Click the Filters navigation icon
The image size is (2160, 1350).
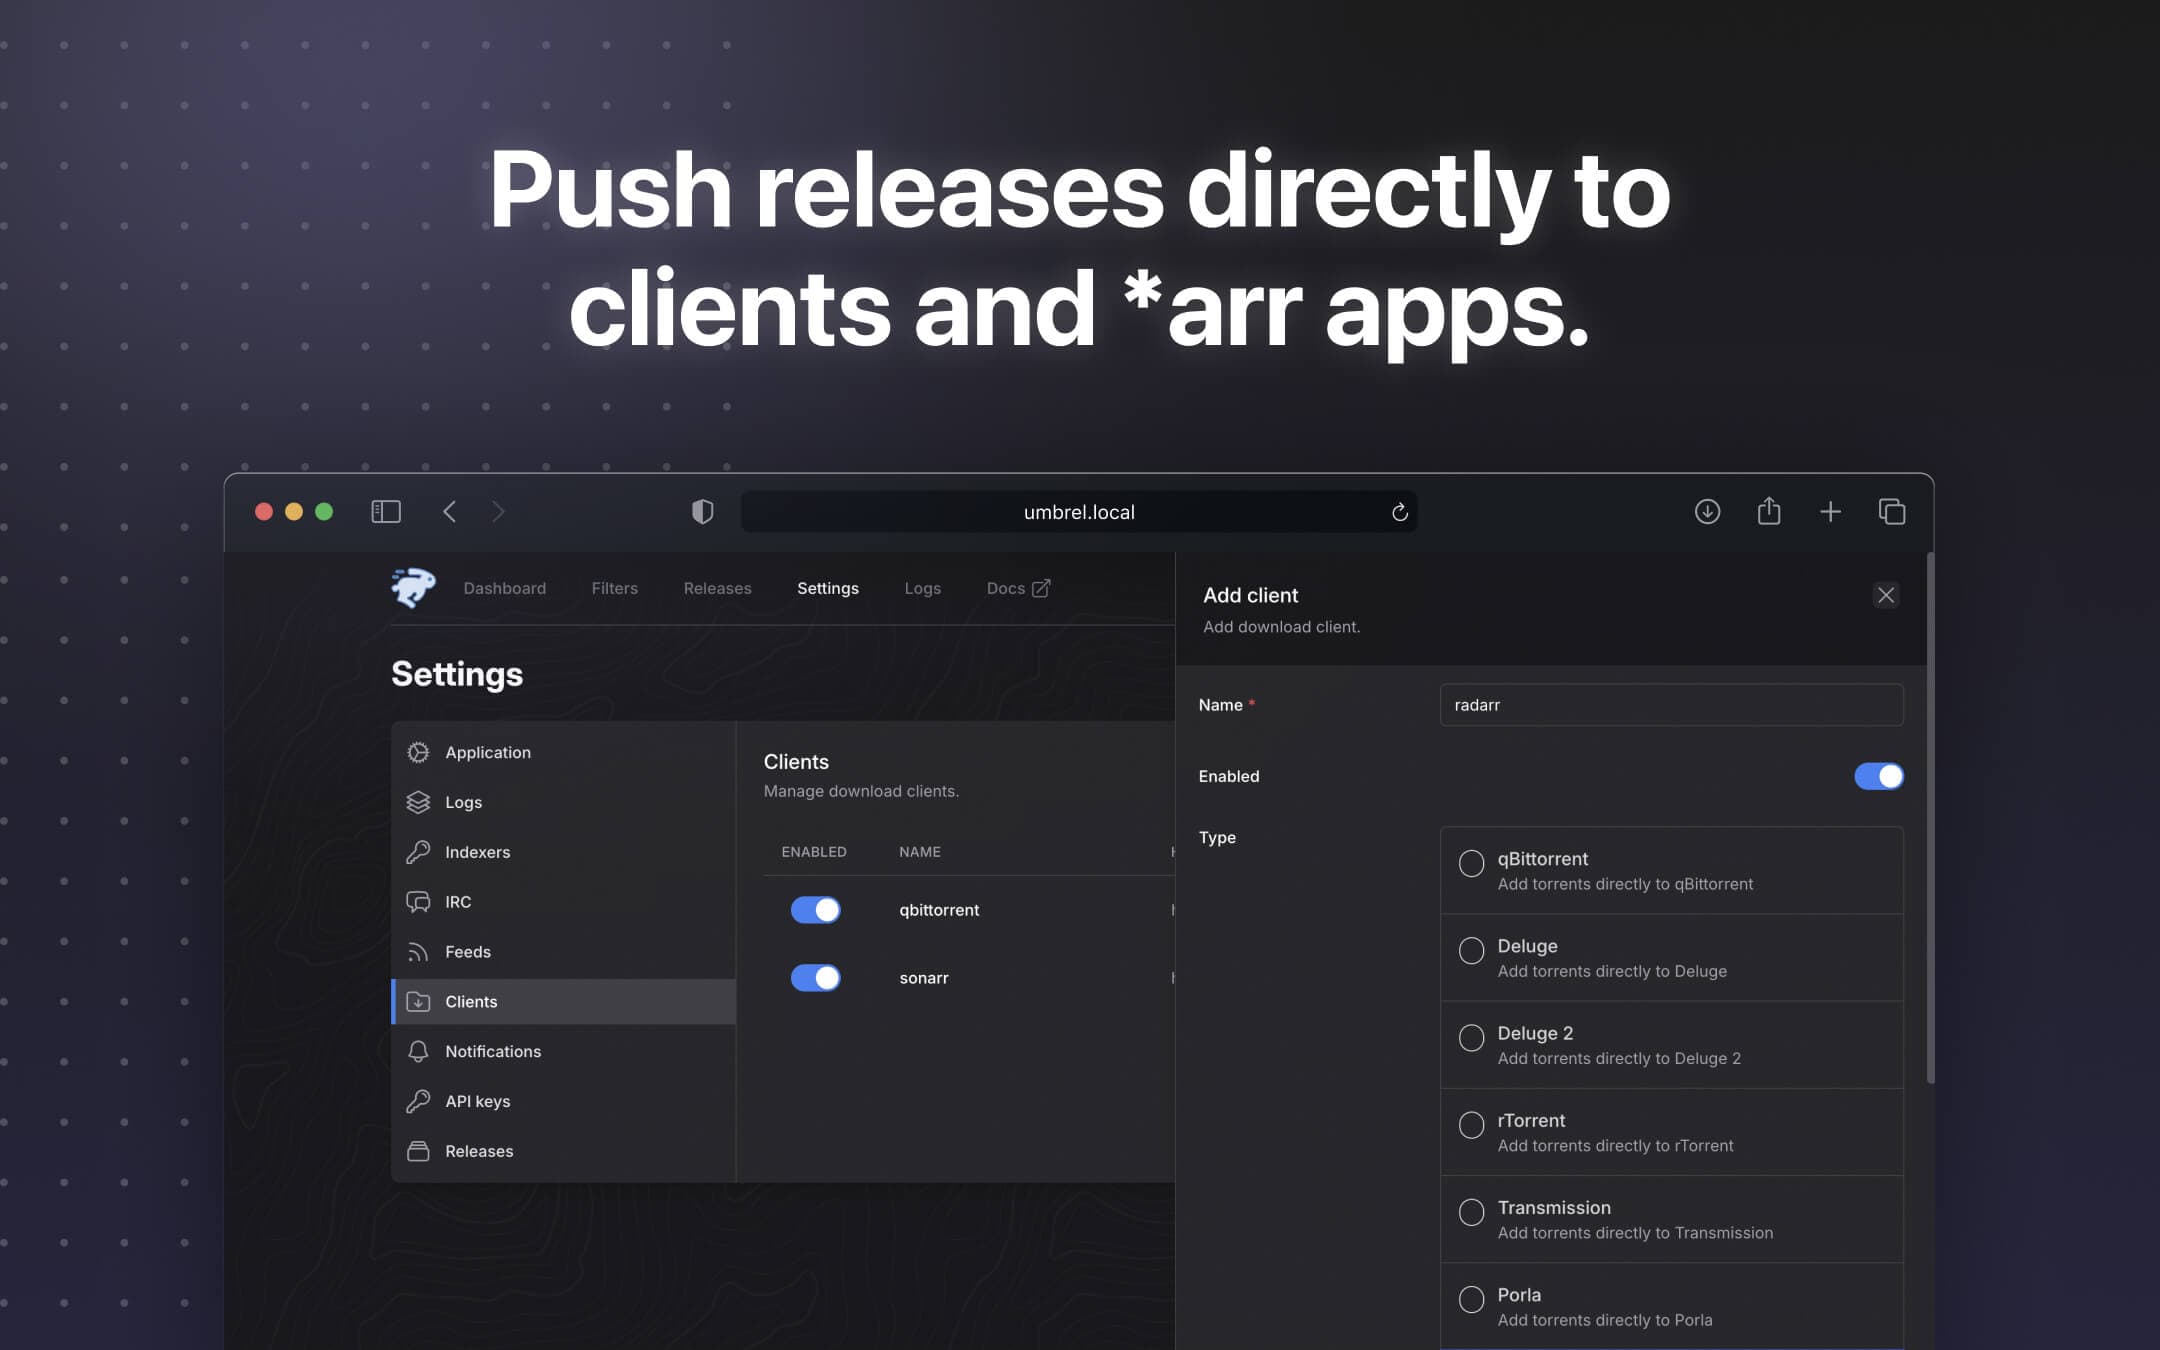tap(614, 588)
